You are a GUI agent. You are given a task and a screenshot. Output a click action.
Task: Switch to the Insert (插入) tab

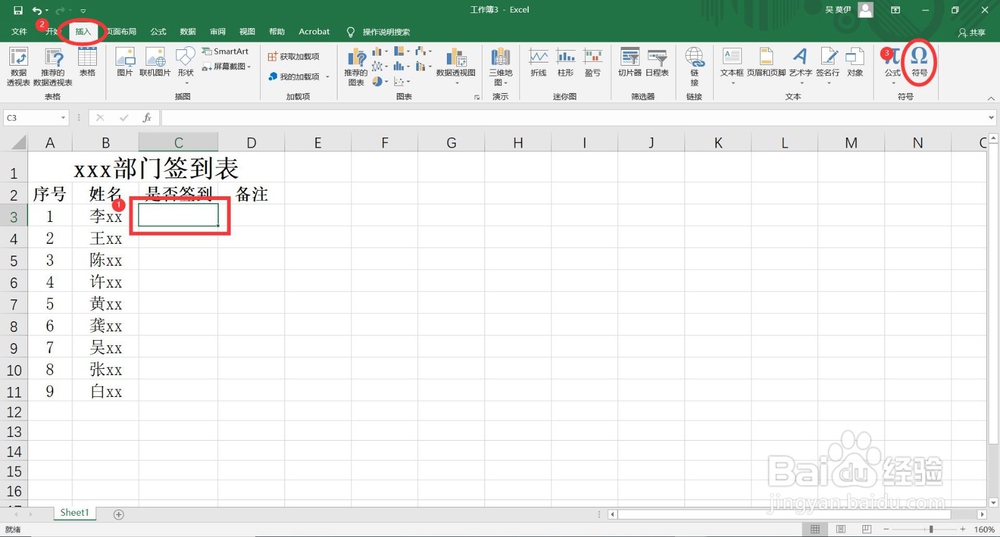83,31
